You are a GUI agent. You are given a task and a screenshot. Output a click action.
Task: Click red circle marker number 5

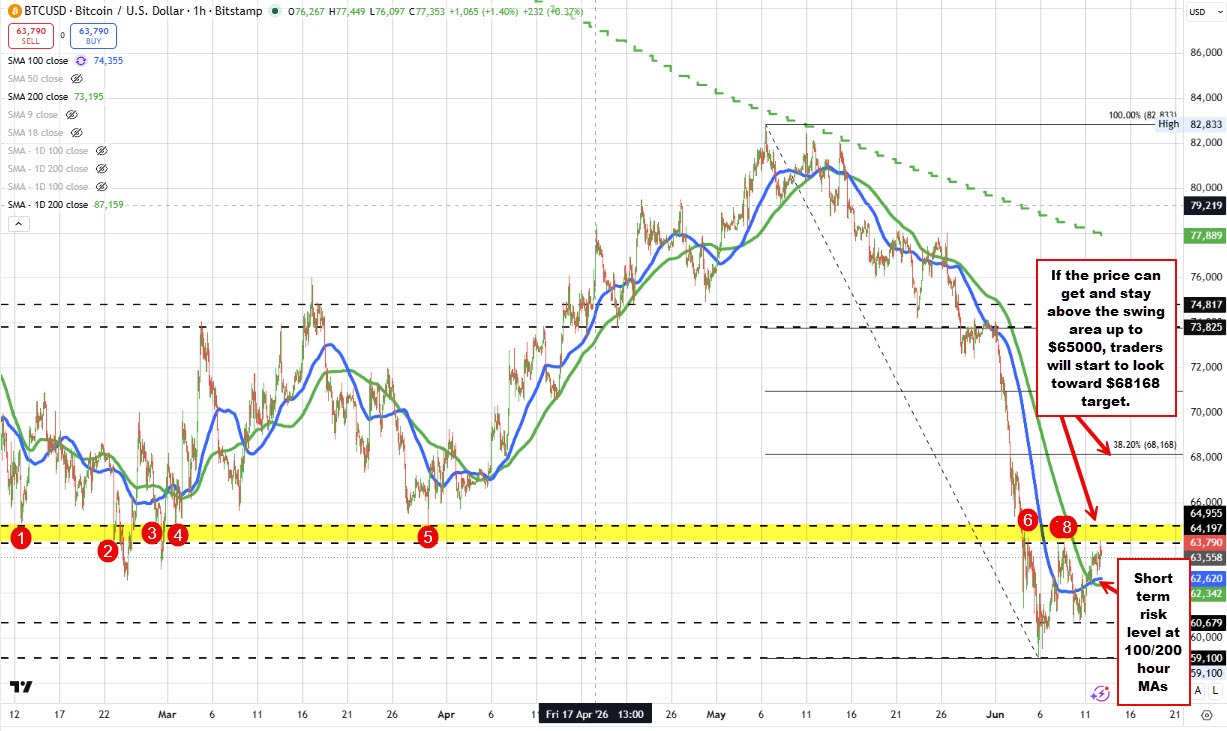click(x=427, y=536)
